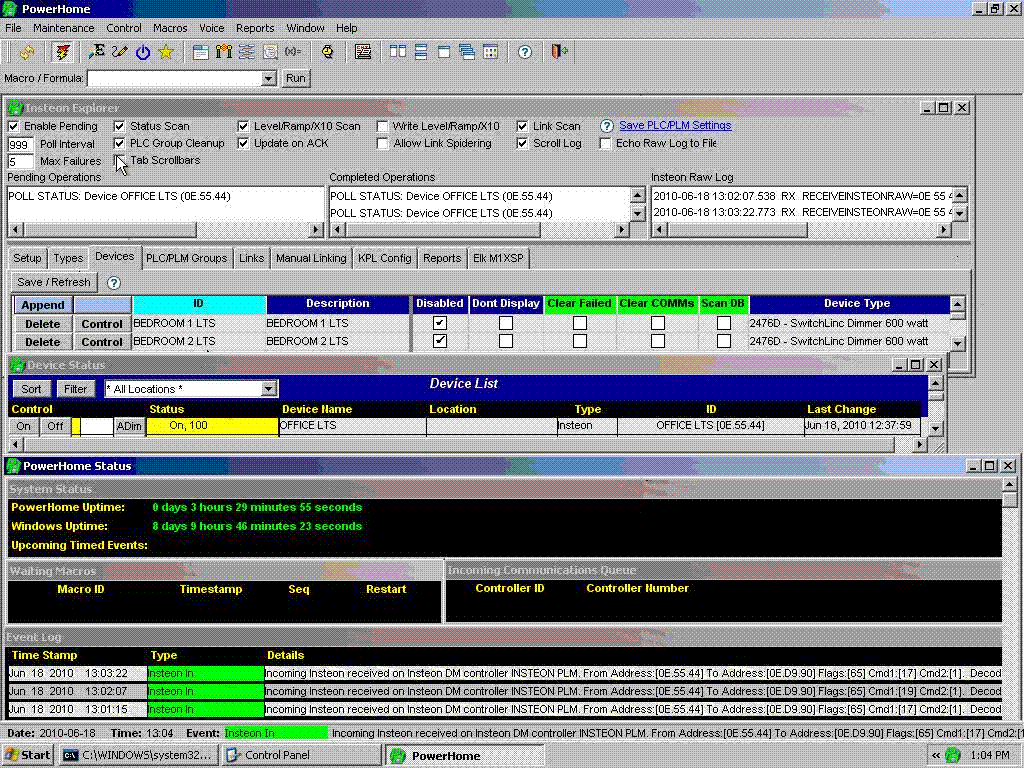
Task: Open the File menu
Action: (13, 28)
